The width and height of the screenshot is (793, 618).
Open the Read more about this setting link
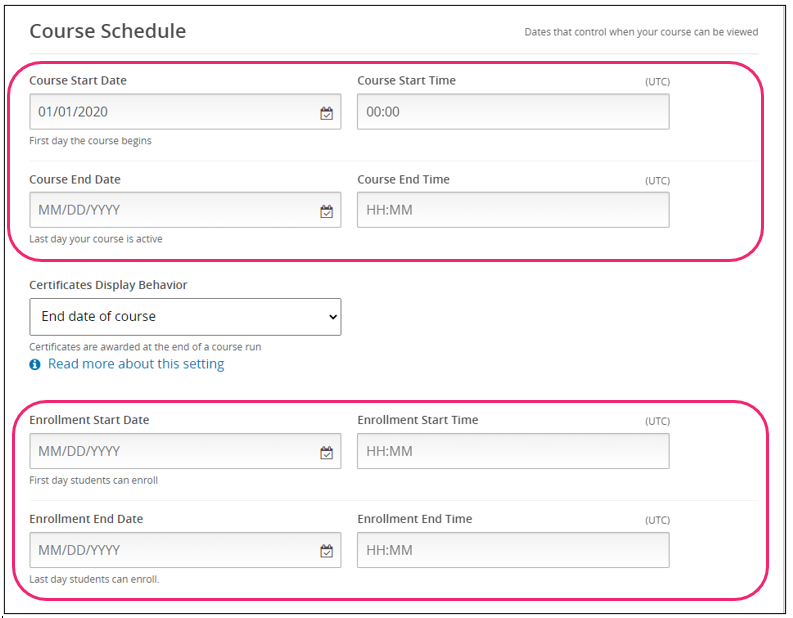tap(136, 364)
